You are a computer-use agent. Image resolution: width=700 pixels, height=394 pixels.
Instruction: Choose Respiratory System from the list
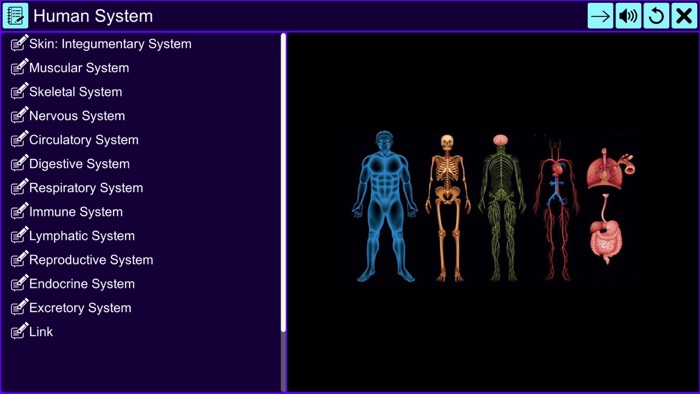86,188
